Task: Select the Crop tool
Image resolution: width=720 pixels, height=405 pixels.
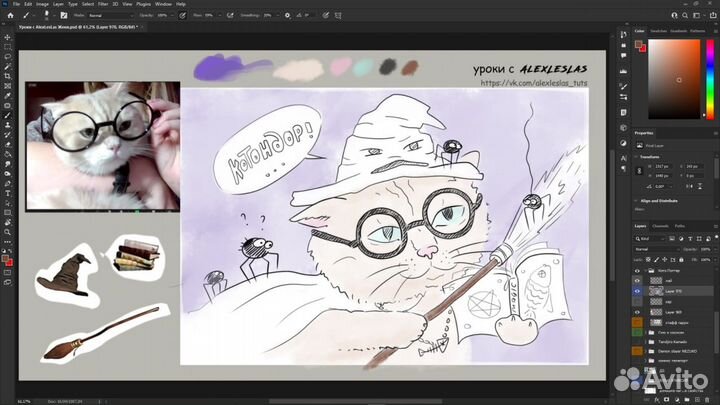Action: pyautogui.click(x=7, y=76)
